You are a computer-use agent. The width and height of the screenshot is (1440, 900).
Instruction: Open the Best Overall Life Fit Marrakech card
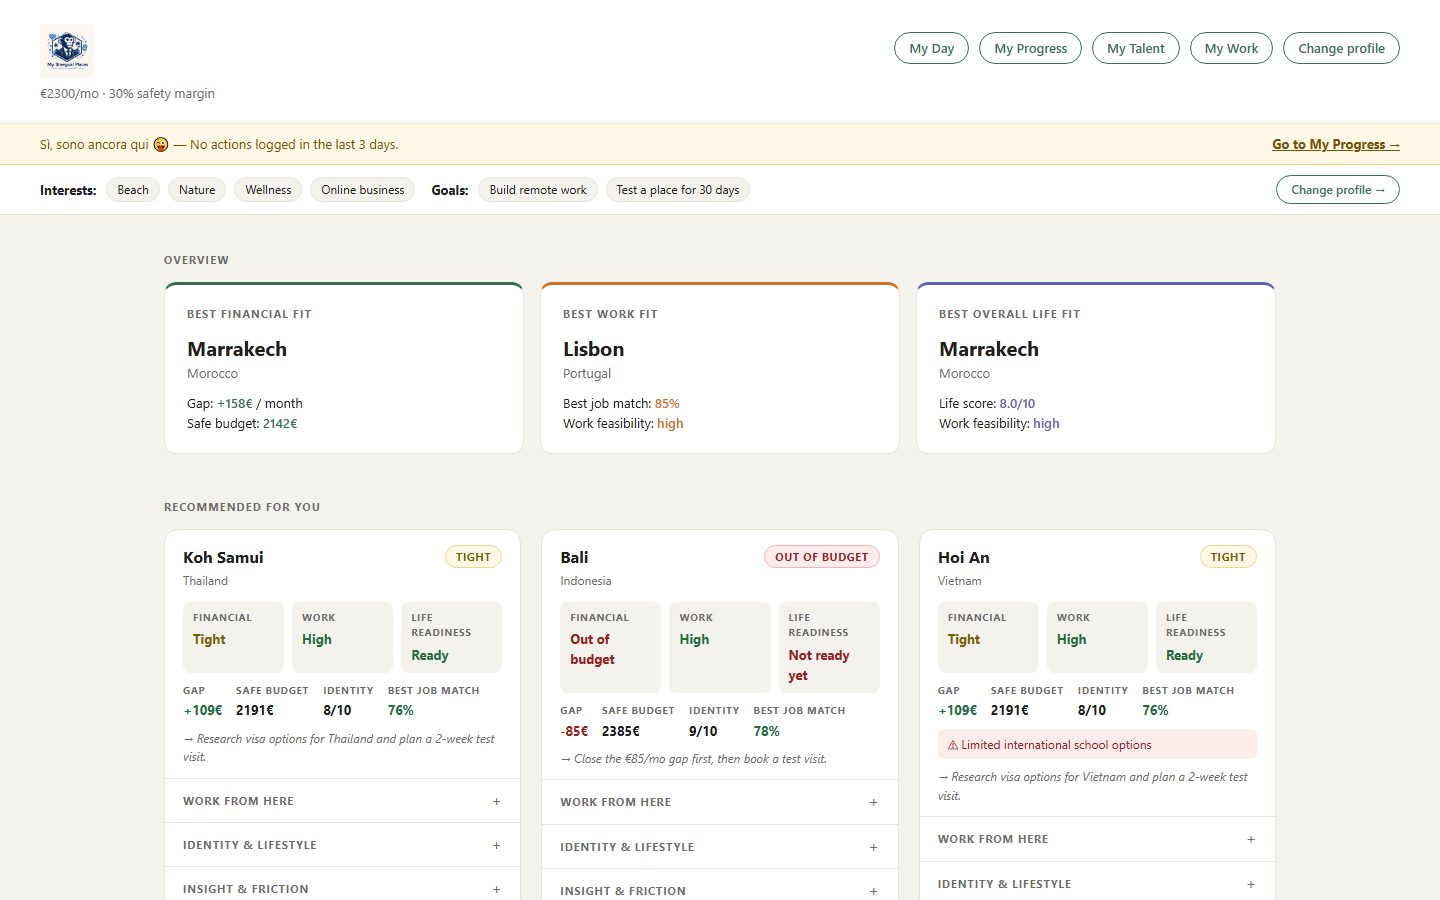[1096, 368]
